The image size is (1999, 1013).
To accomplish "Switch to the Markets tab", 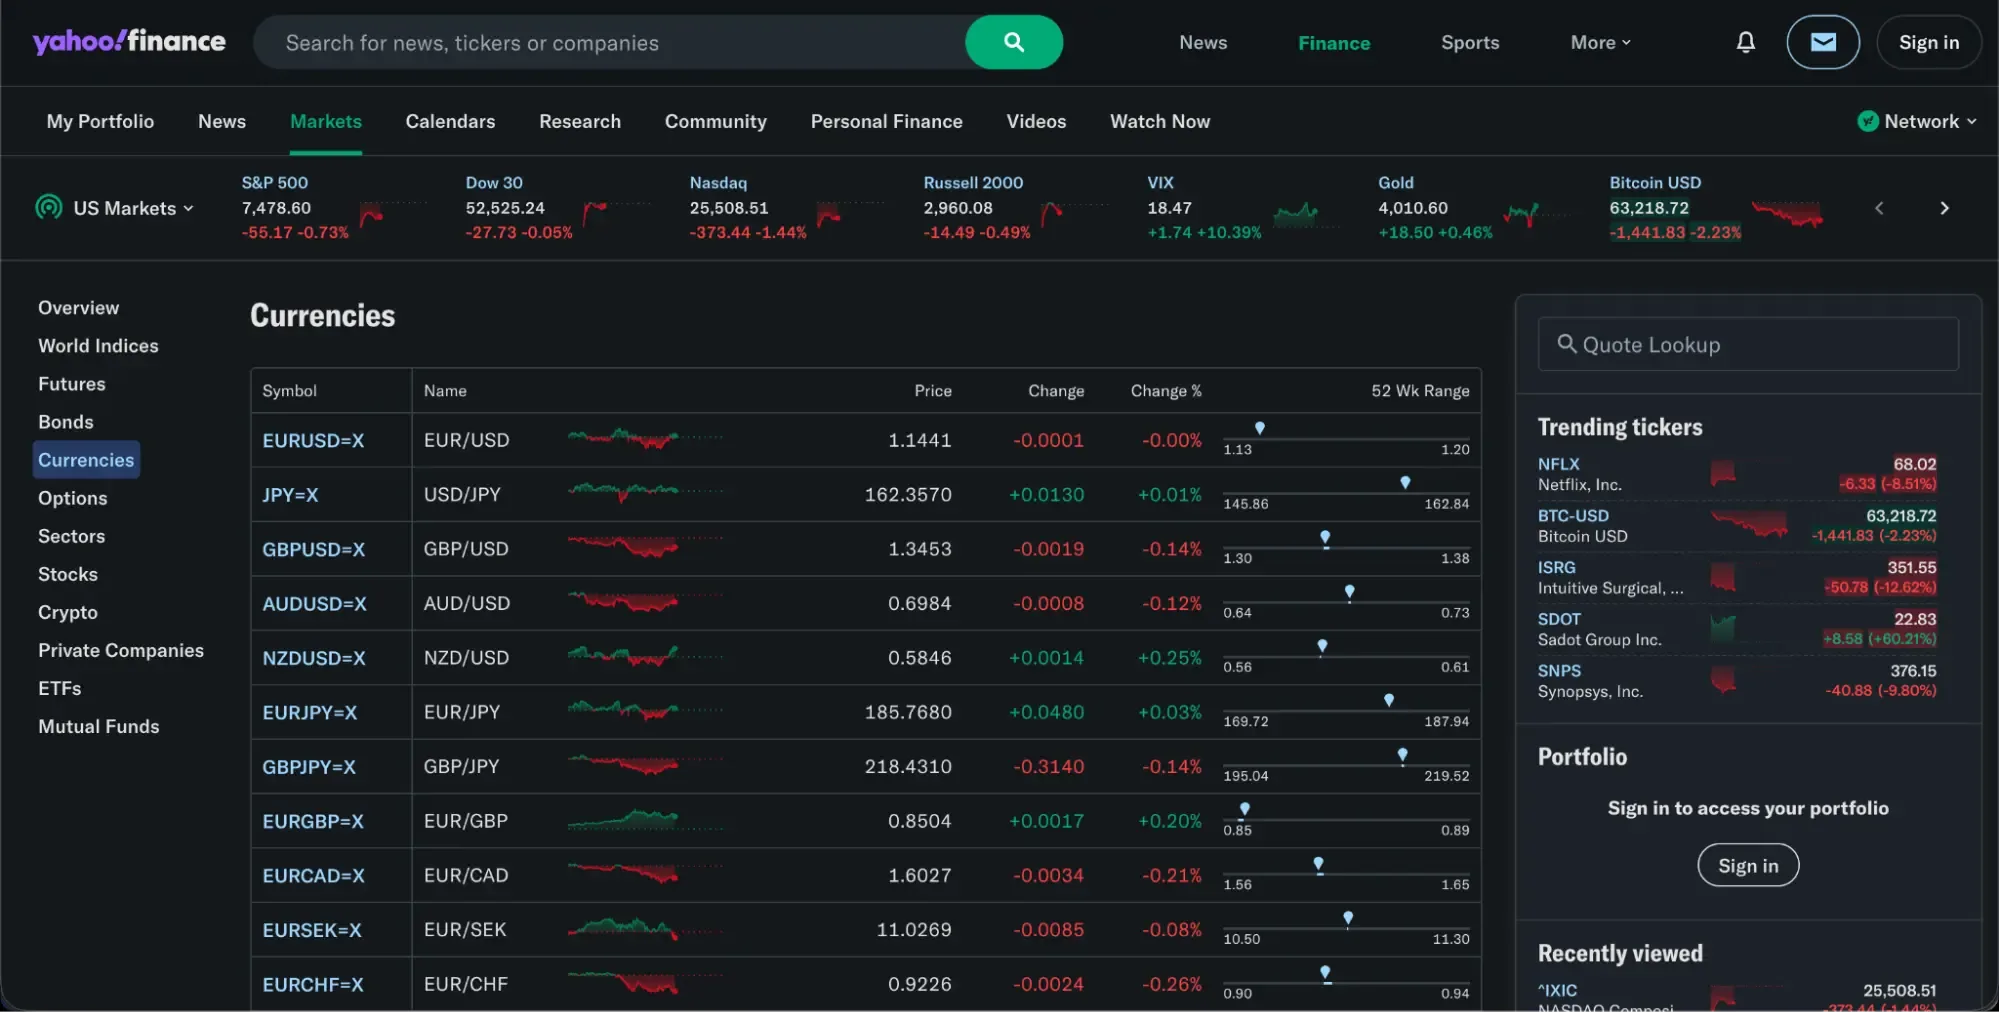I will tap(326, 121).
